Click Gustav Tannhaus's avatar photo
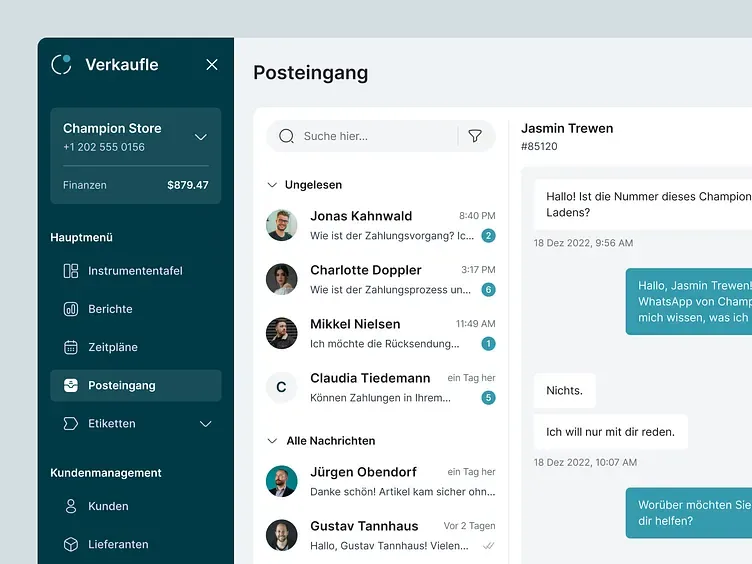Viewport: 752px width, 564px height. coord(282,536)
